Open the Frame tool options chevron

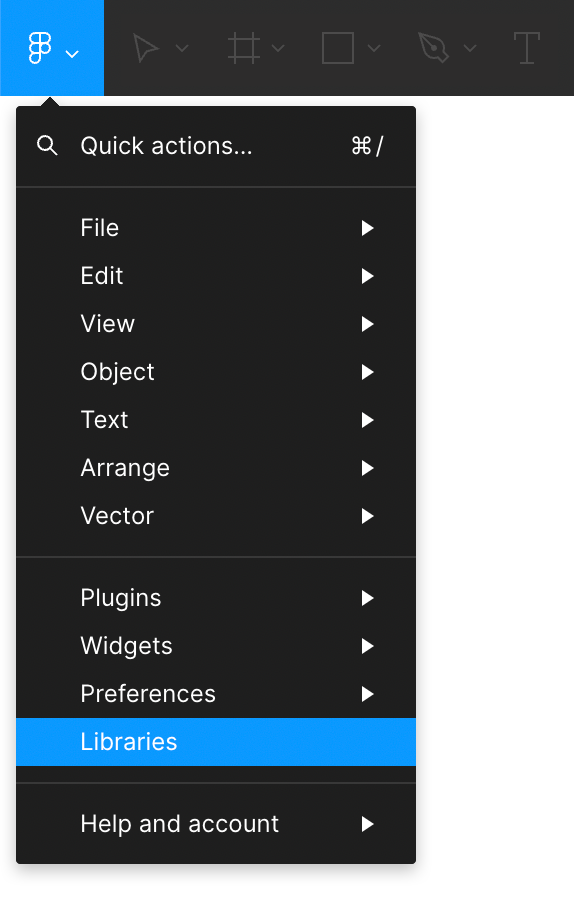279,48
